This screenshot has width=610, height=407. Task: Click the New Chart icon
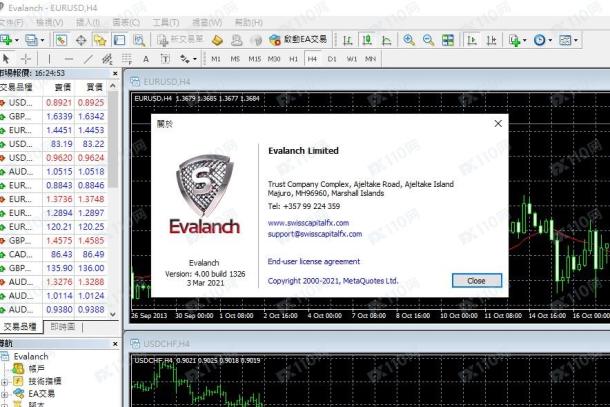[x=6, y=40]
